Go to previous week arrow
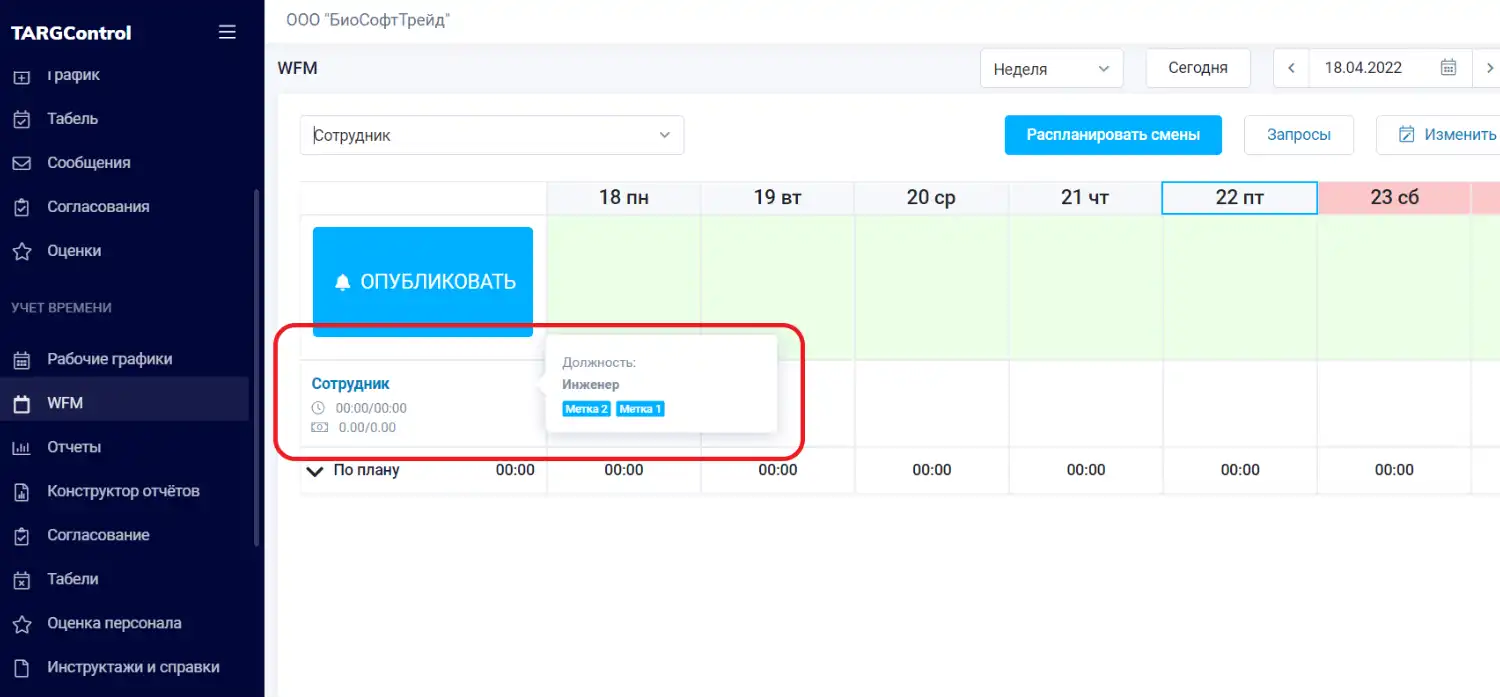This screenshot has width=1500, height=700. [1291, 68]
